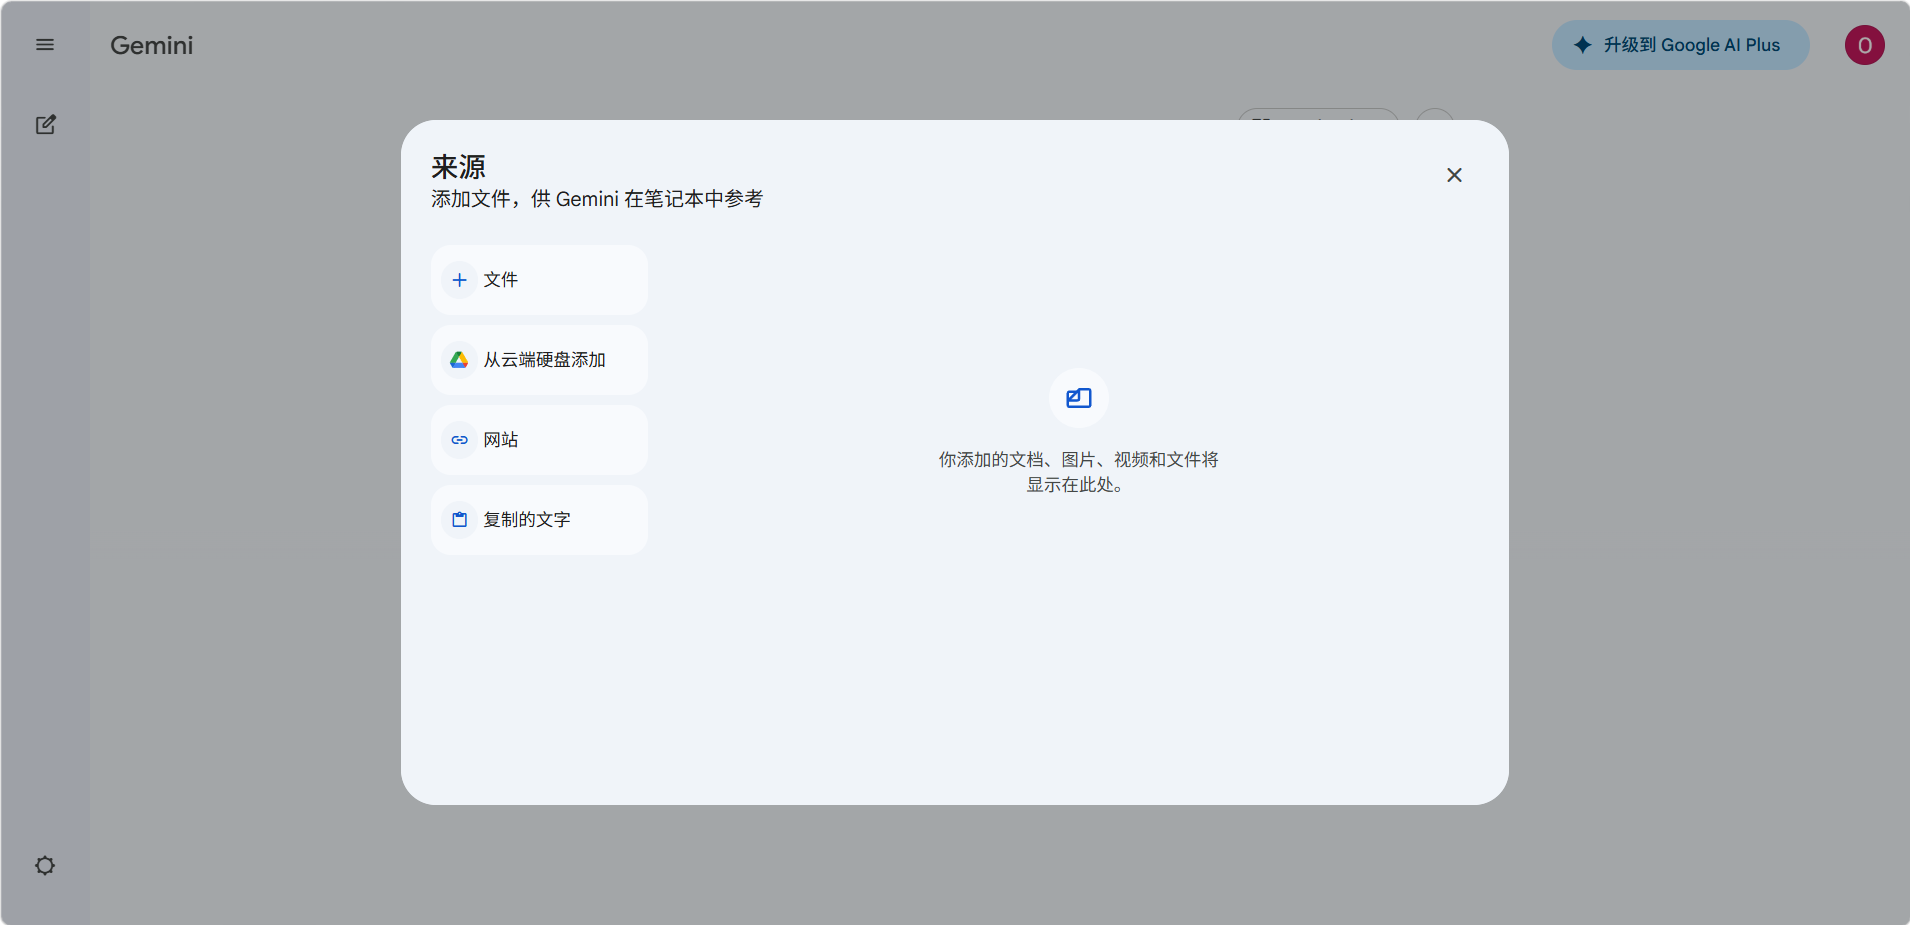Image resolution: width=1910 pixels, height=925 pixels.
Task: Open the account avatar O
Action: pyautogui.click(x=1864, y=45)
